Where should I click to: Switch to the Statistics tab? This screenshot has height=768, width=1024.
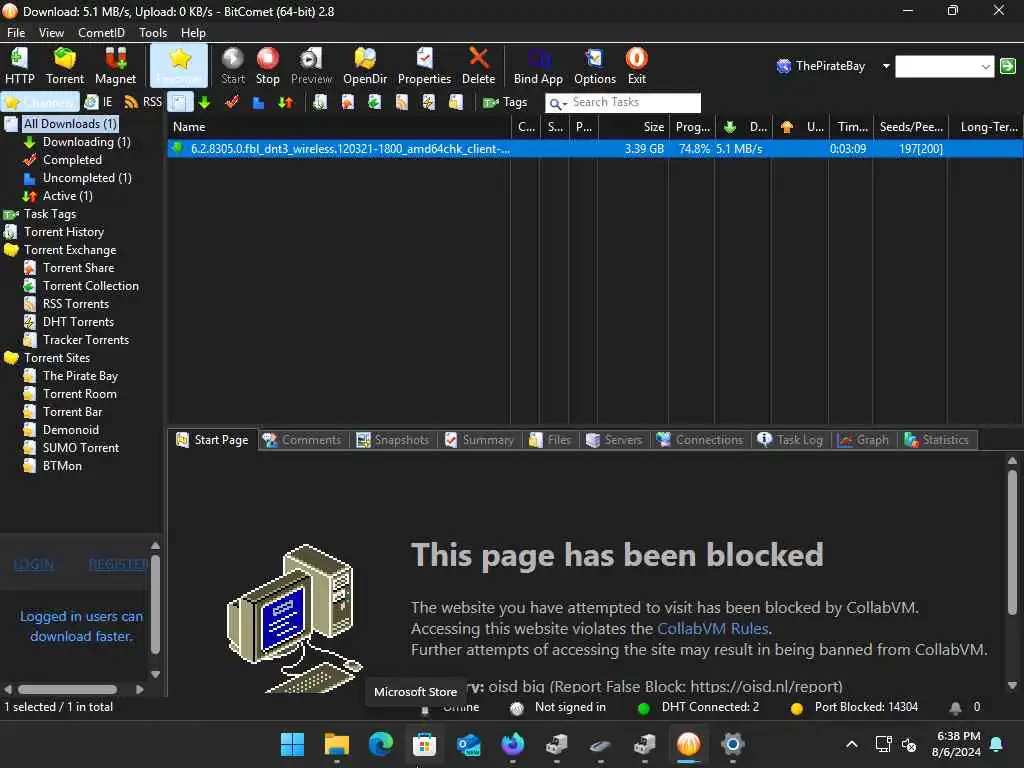(x=936, y=440)
